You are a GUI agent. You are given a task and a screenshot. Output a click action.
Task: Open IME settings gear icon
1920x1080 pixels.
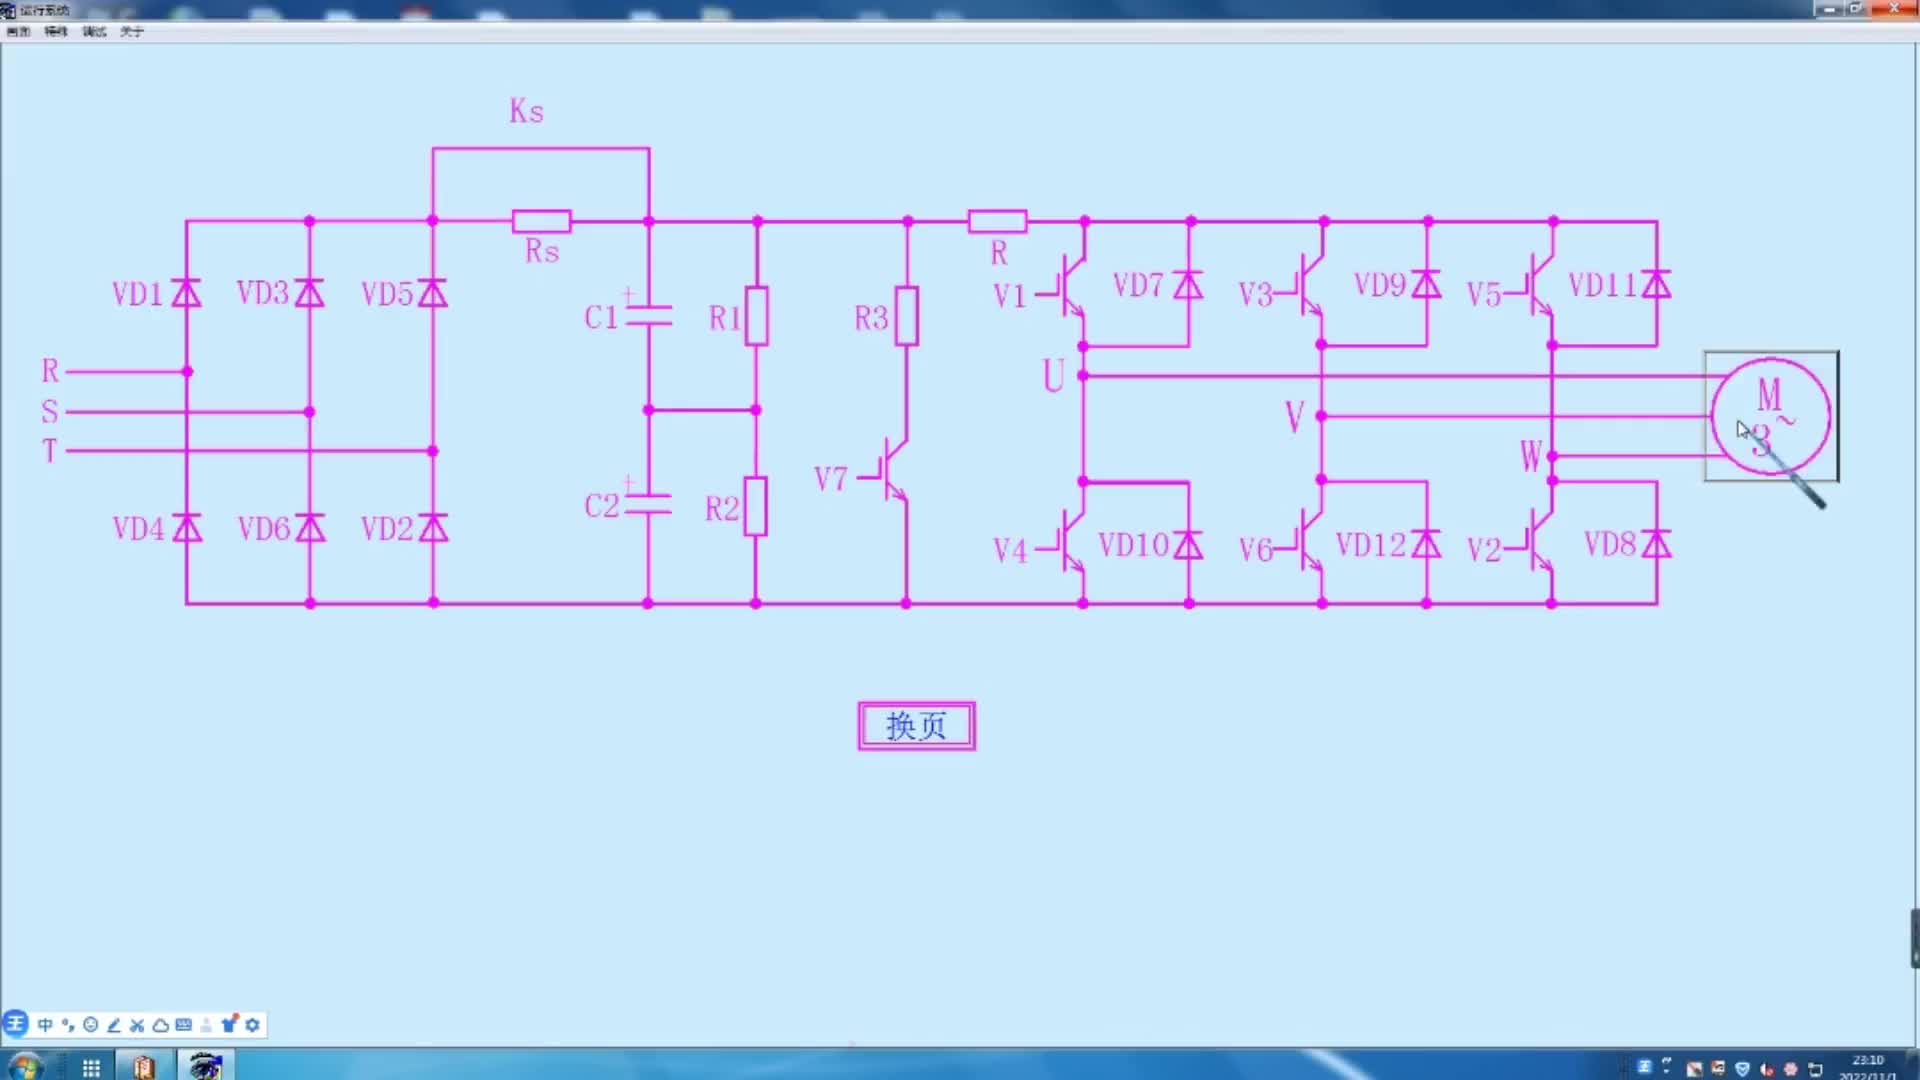[x=253, y=1025]
